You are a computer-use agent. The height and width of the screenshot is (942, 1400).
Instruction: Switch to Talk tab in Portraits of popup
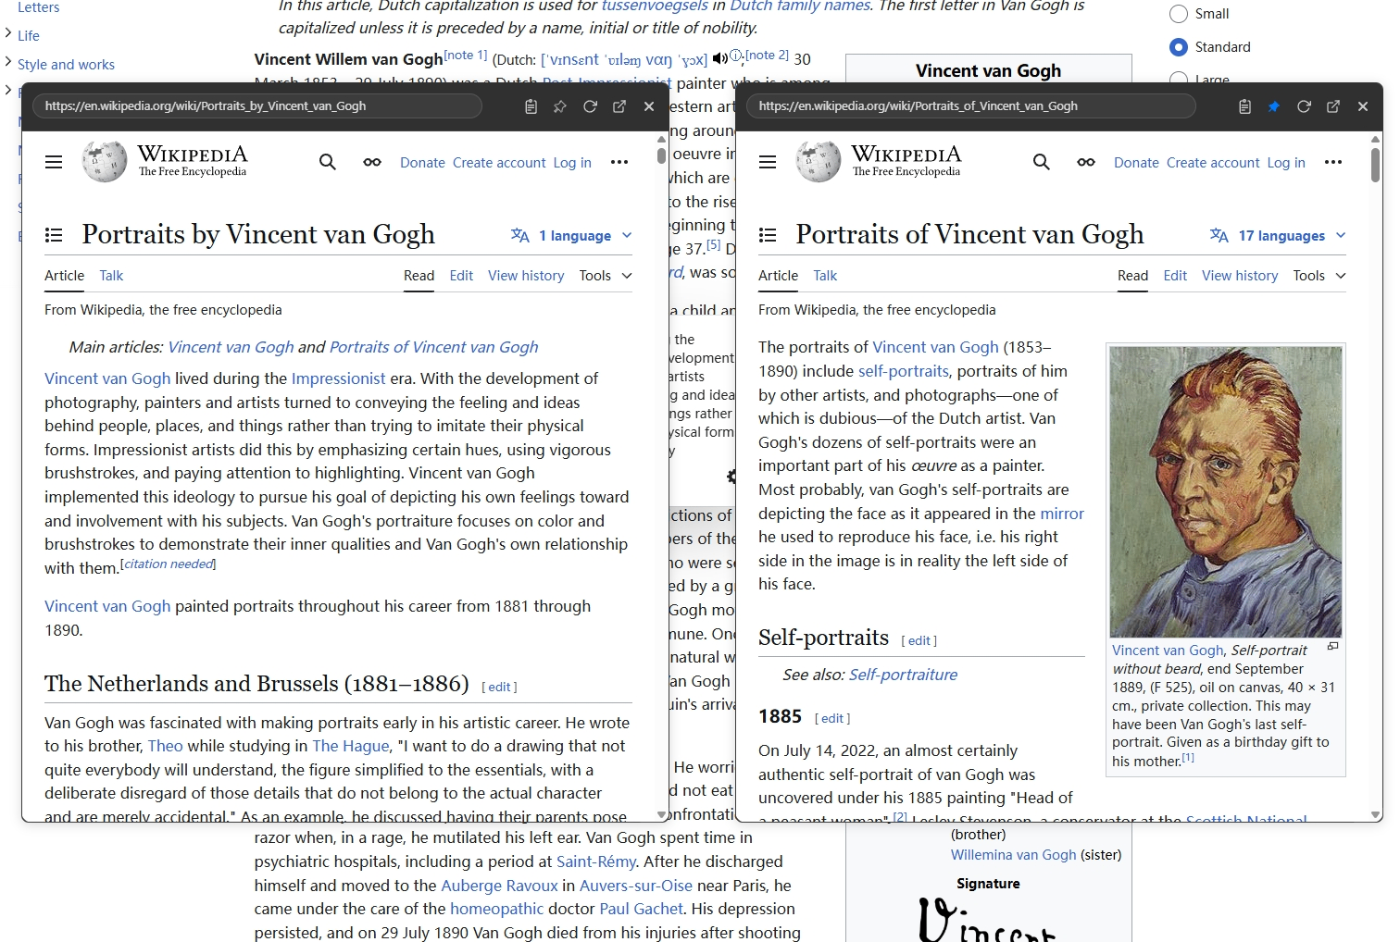pos(825,276)
